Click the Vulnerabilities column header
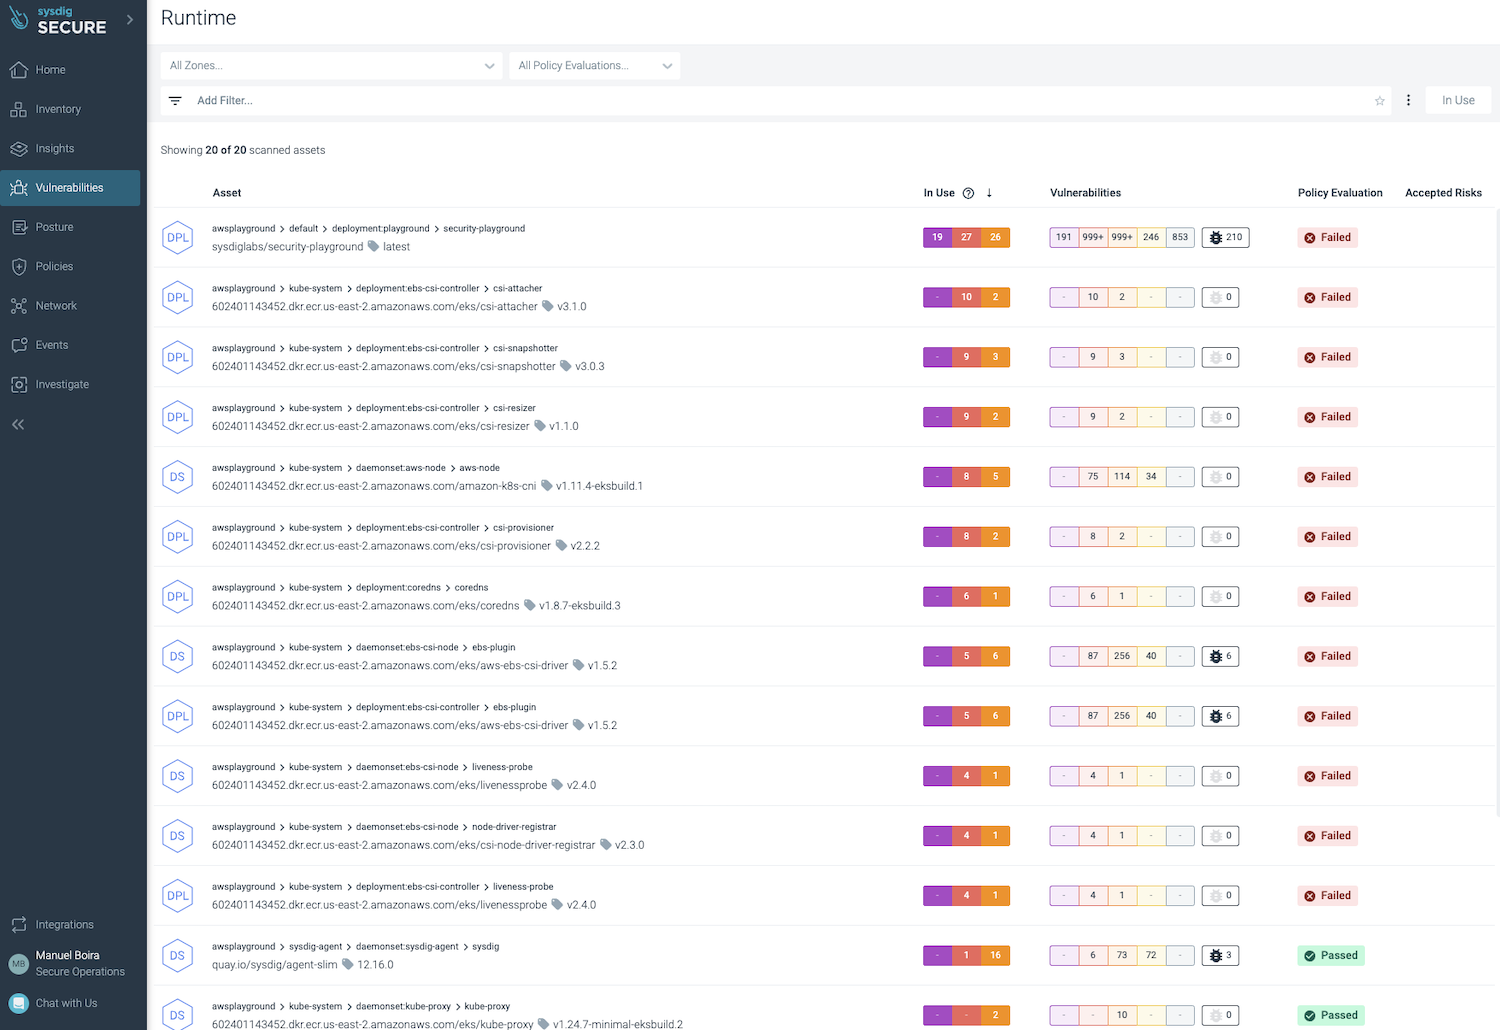 (1085, 193)
